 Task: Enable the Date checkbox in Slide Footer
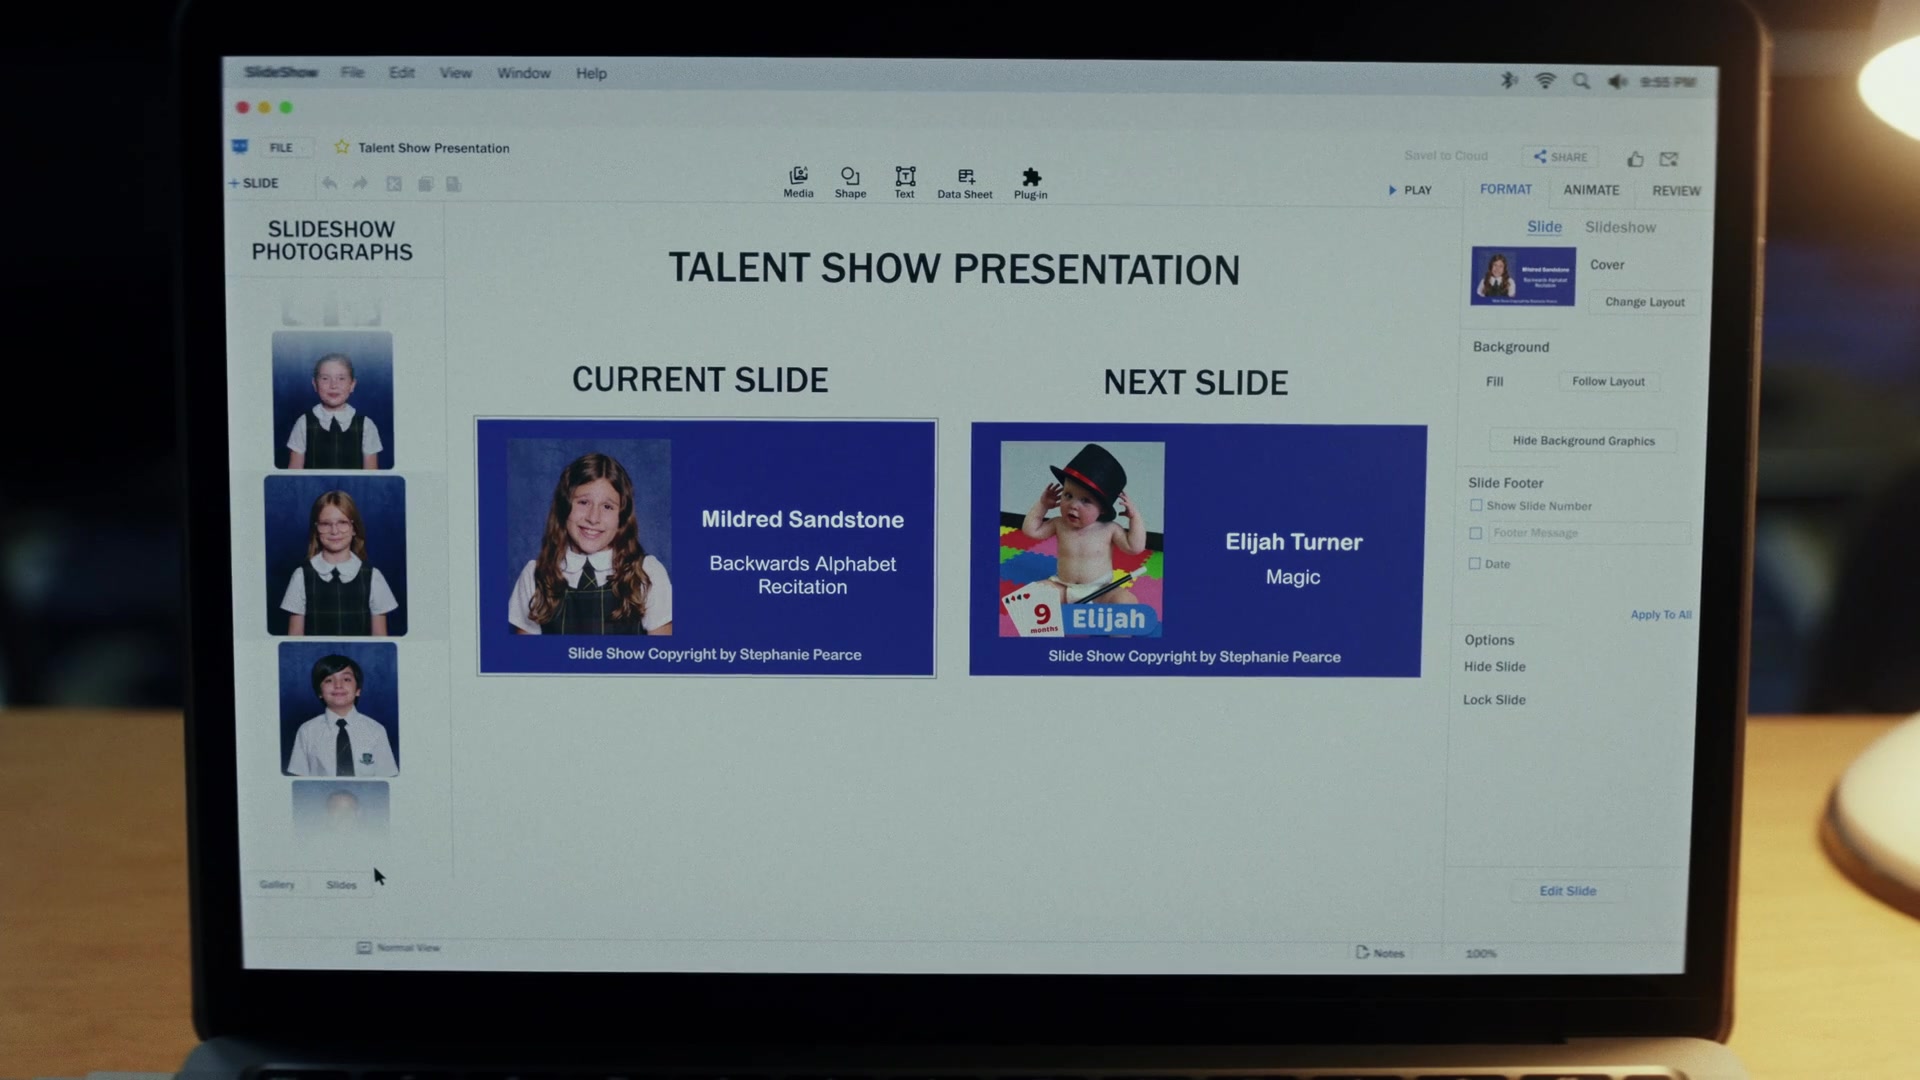point(1474,563)
